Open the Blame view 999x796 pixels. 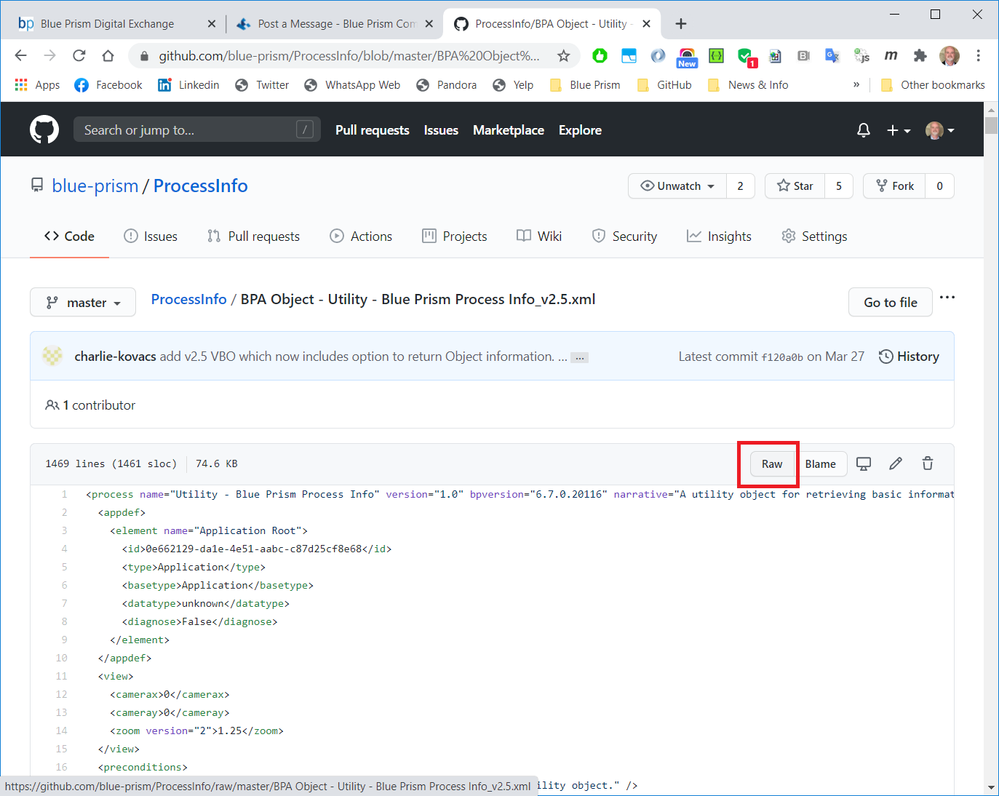821,464
